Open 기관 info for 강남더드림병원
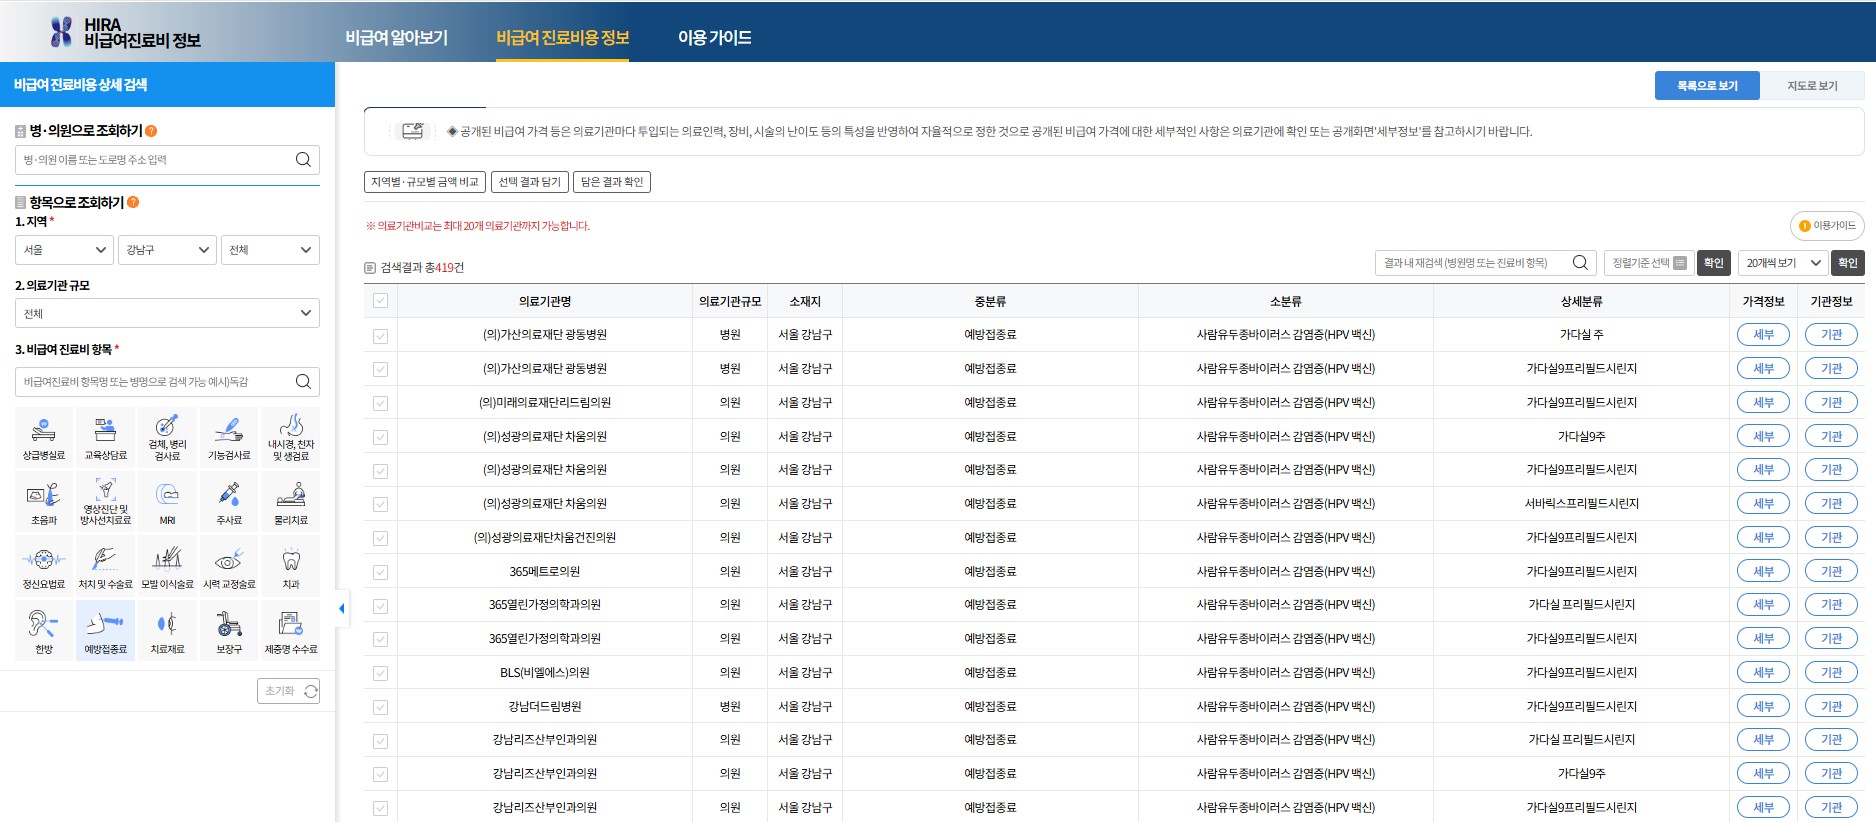 (x=1831, y=707)
